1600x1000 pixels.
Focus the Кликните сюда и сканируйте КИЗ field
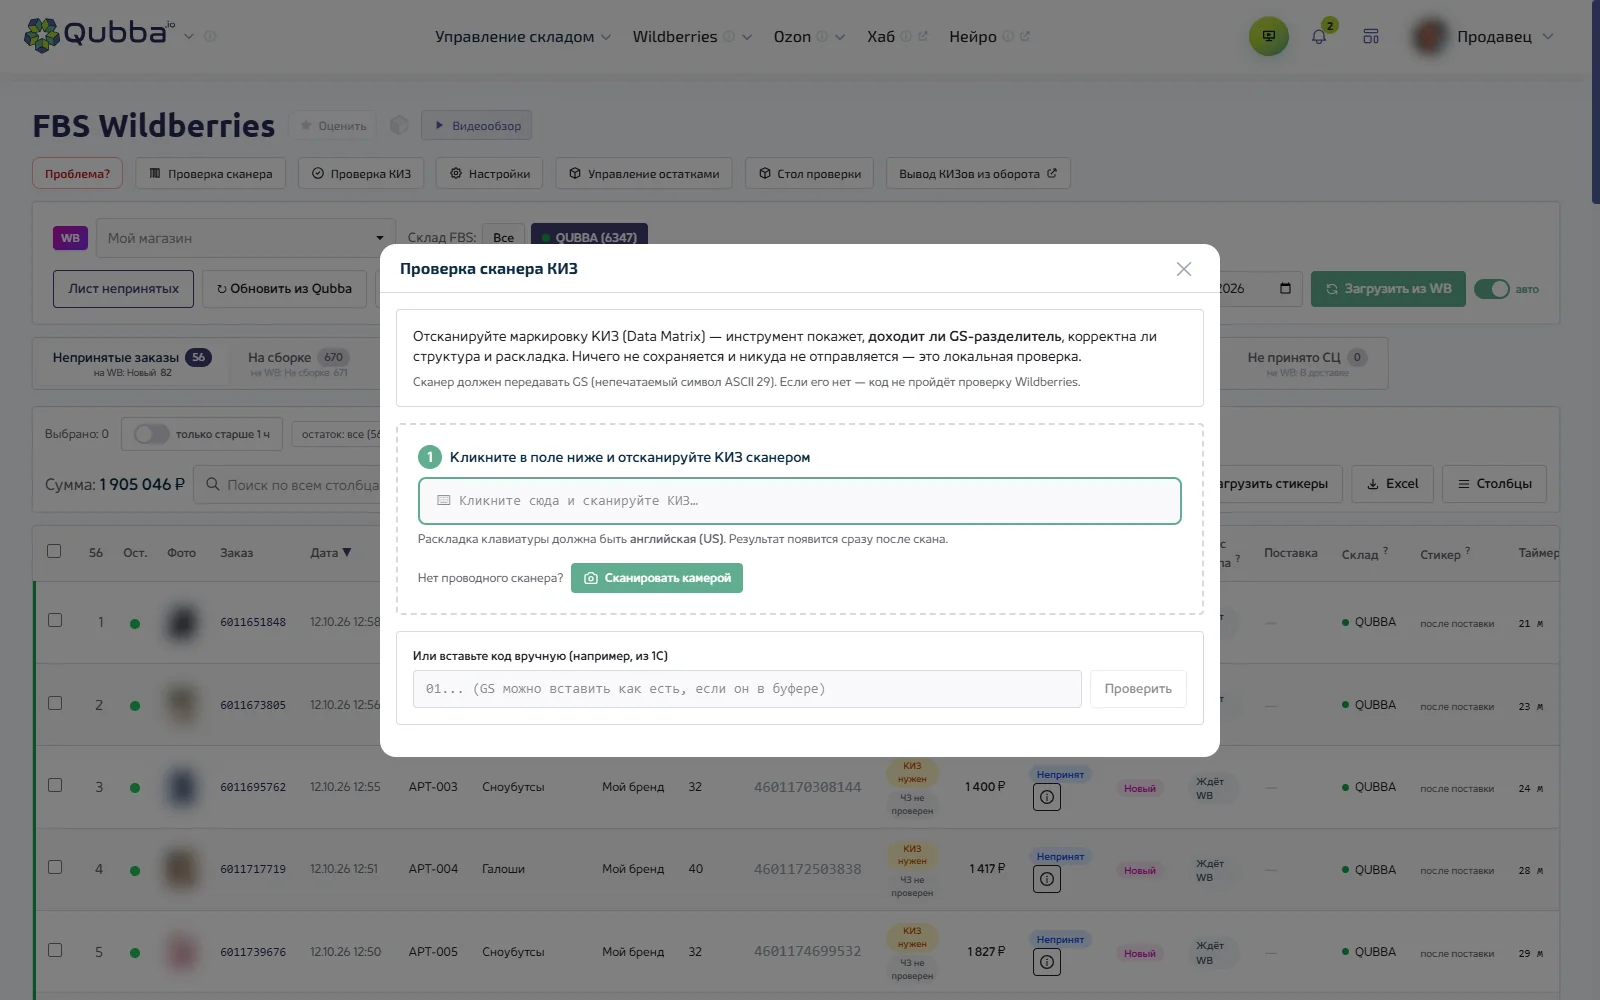click(800, 501)
